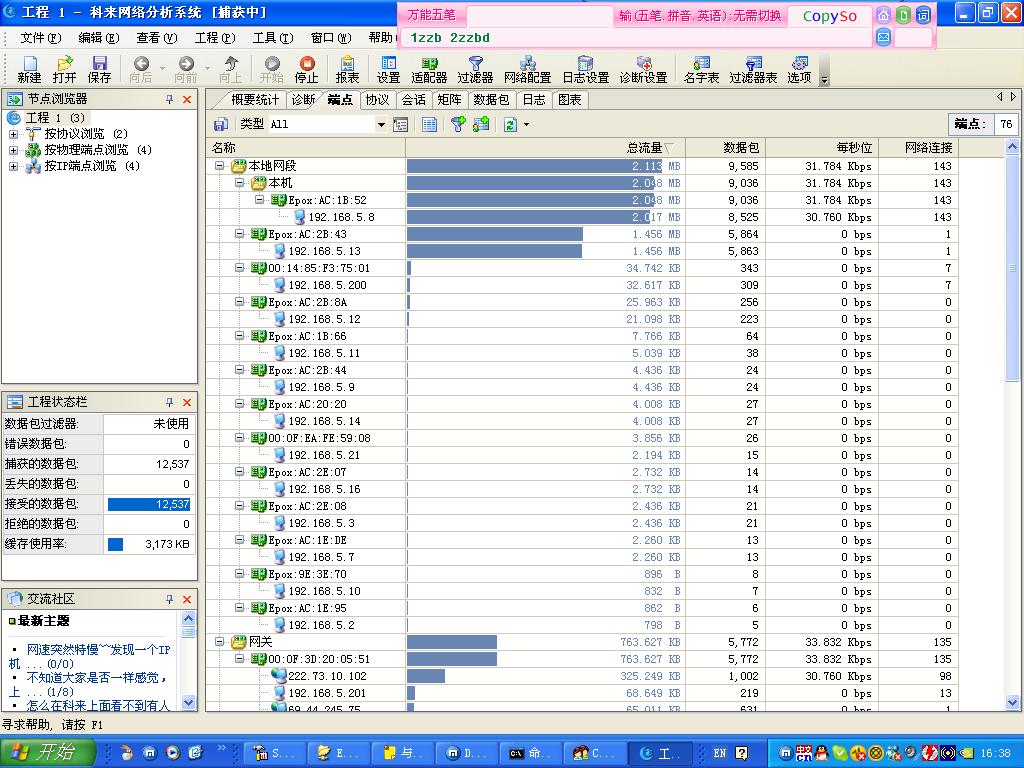This screenshot has height=768, width=1024.
Task: Click the 诊断设置 diagnosis settings icon
Action: [643, 69]
